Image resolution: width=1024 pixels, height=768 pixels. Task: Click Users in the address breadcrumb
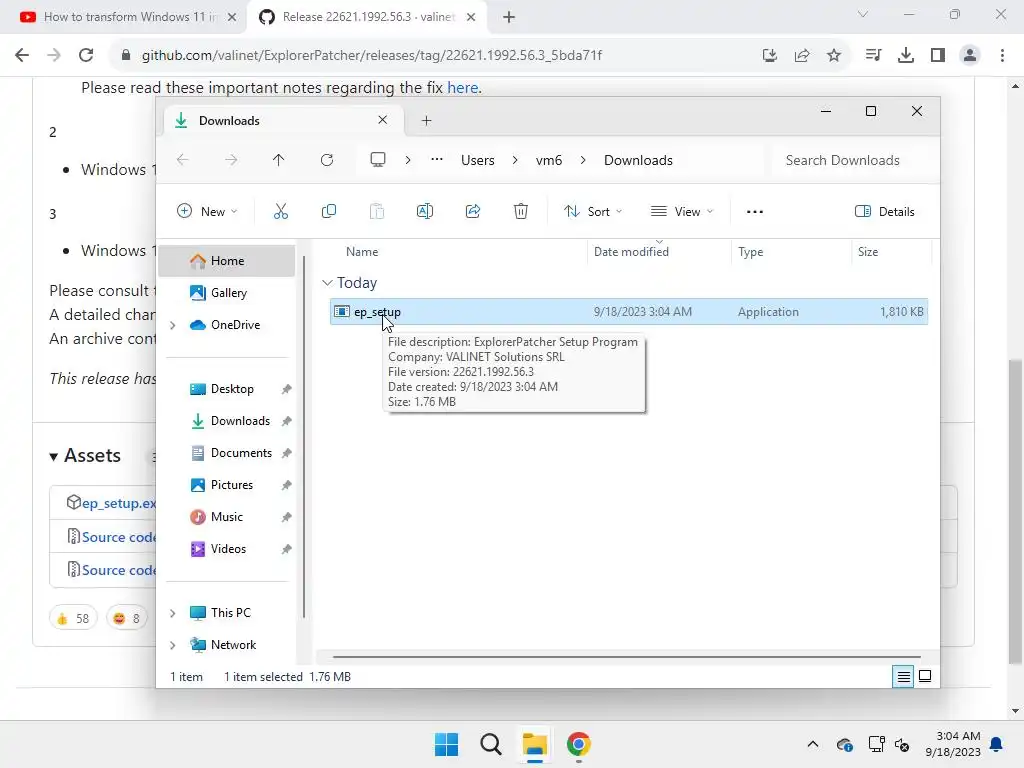(x=477, y=160)
